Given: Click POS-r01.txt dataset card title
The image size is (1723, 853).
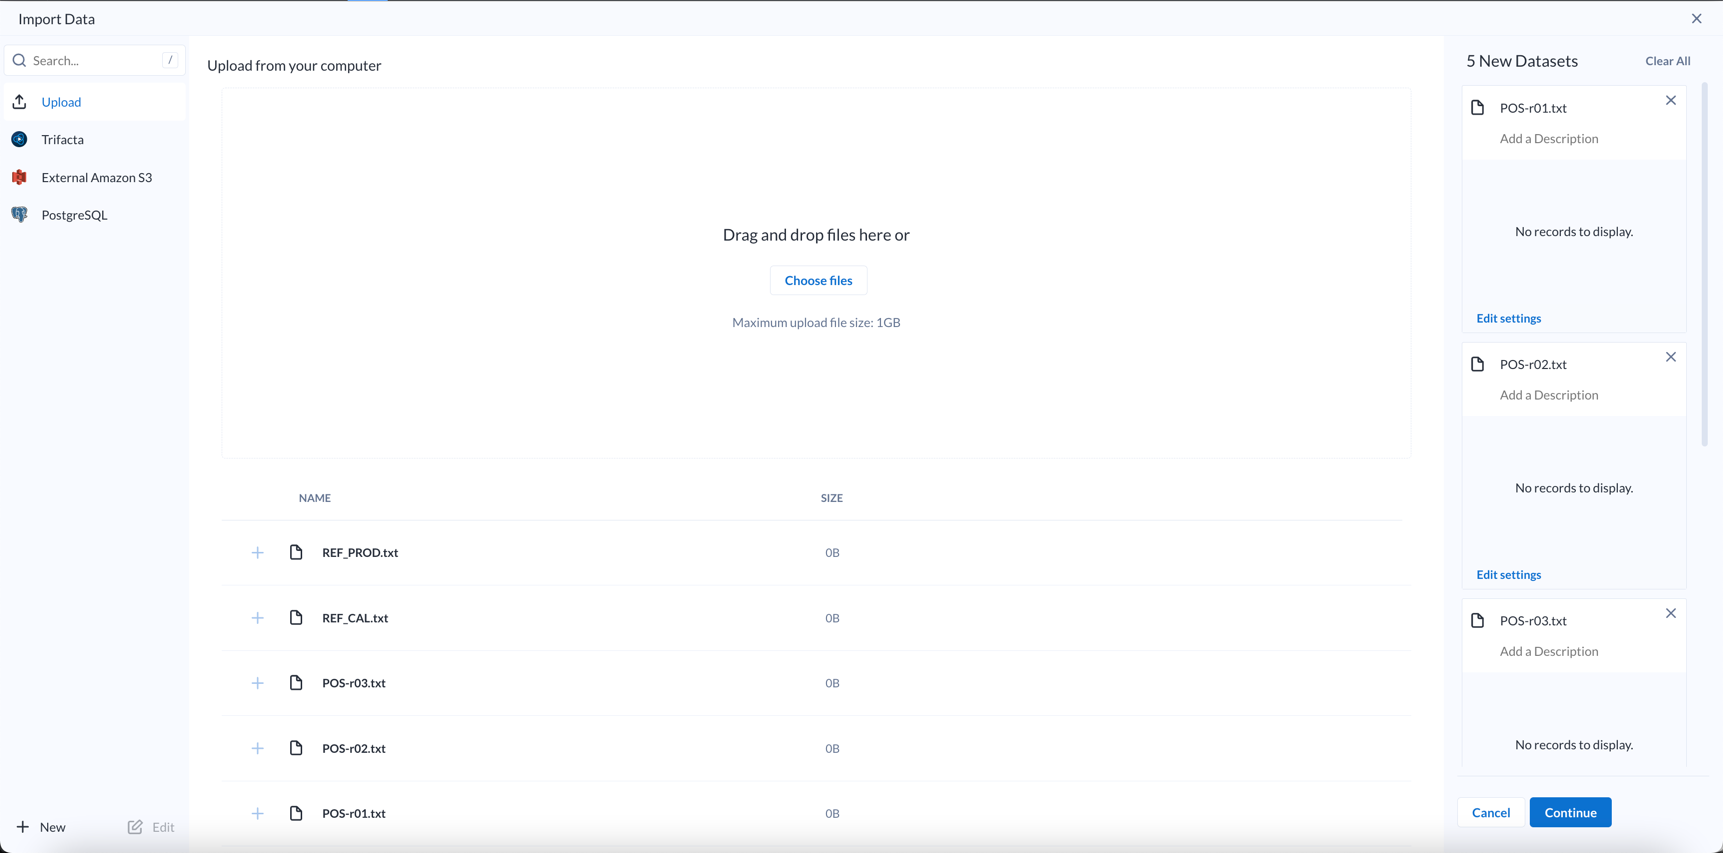Looking at the screenshot, I should 1533,108.
